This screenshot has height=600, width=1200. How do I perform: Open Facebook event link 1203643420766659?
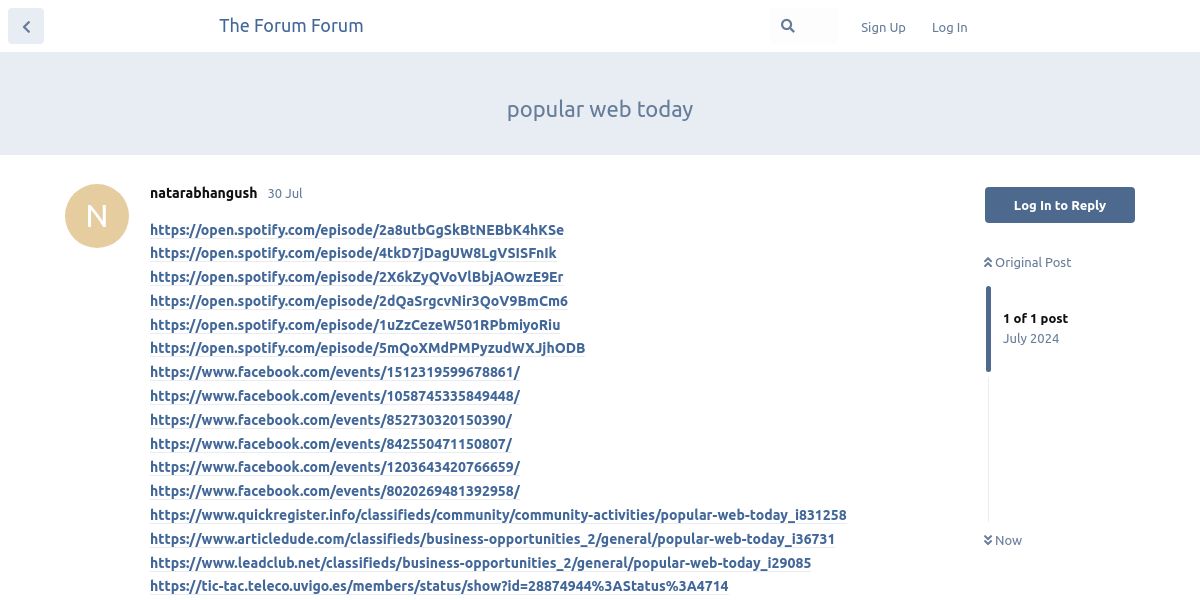coord(335,467)
